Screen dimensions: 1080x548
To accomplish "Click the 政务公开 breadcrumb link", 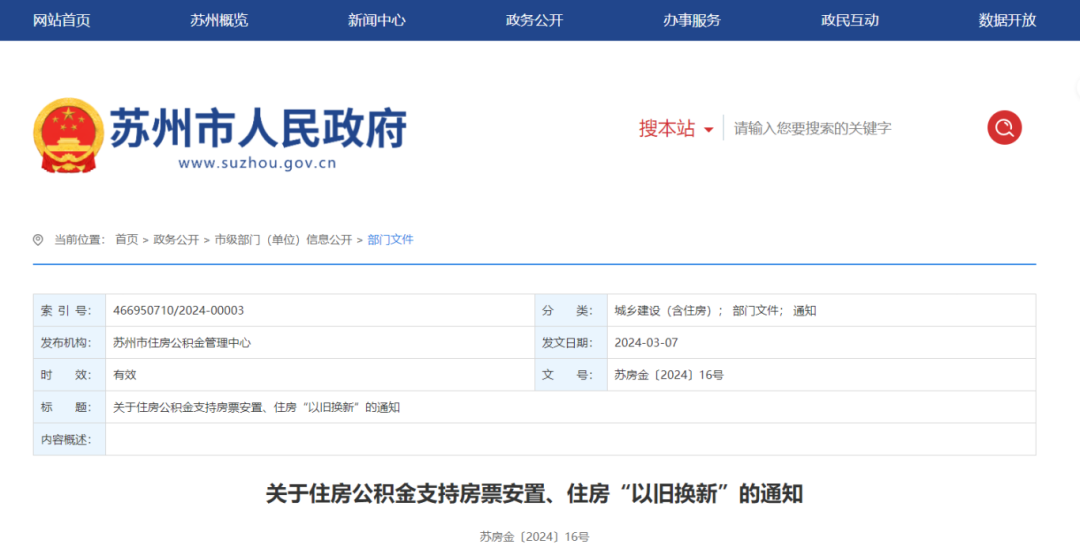I will click(176, 240).
